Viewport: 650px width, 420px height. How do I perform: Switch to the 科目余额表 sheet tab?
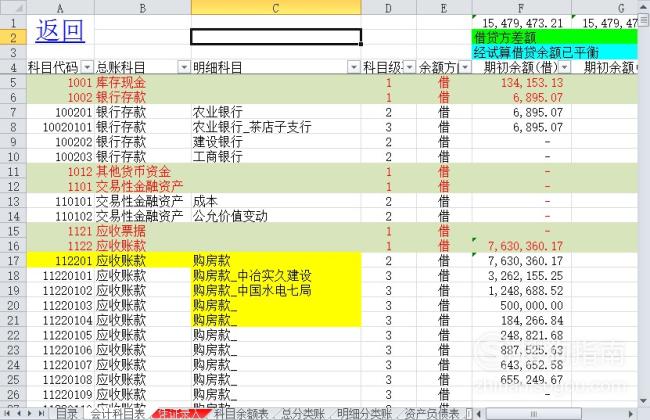pos(241,413)
